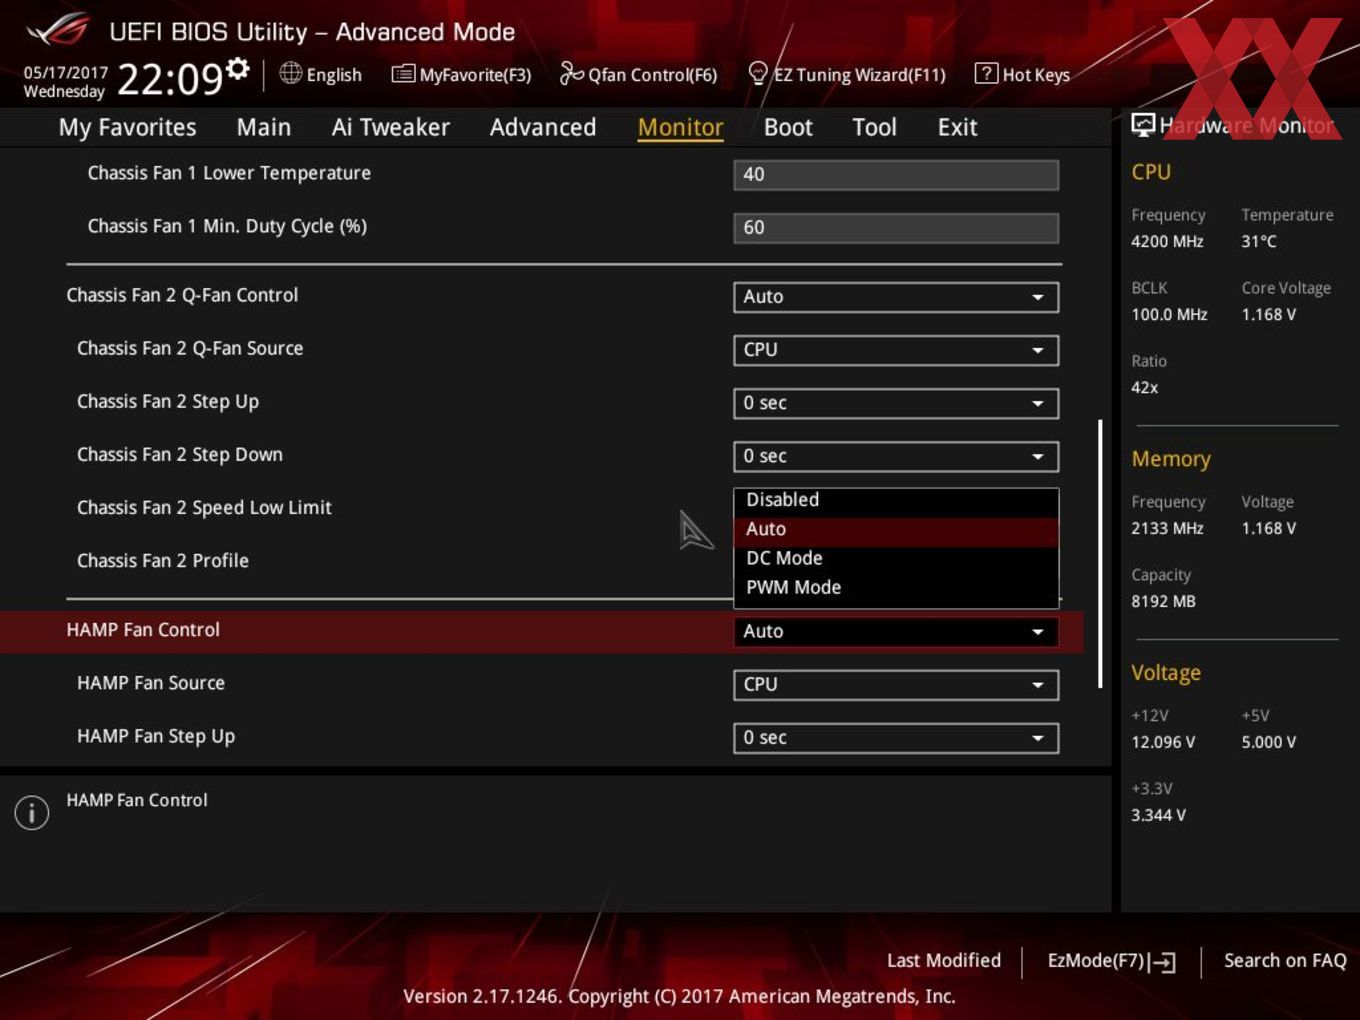Click the English language button
The height and width of the screenshot is (1020, 1360).
click(x=321, y=74)
